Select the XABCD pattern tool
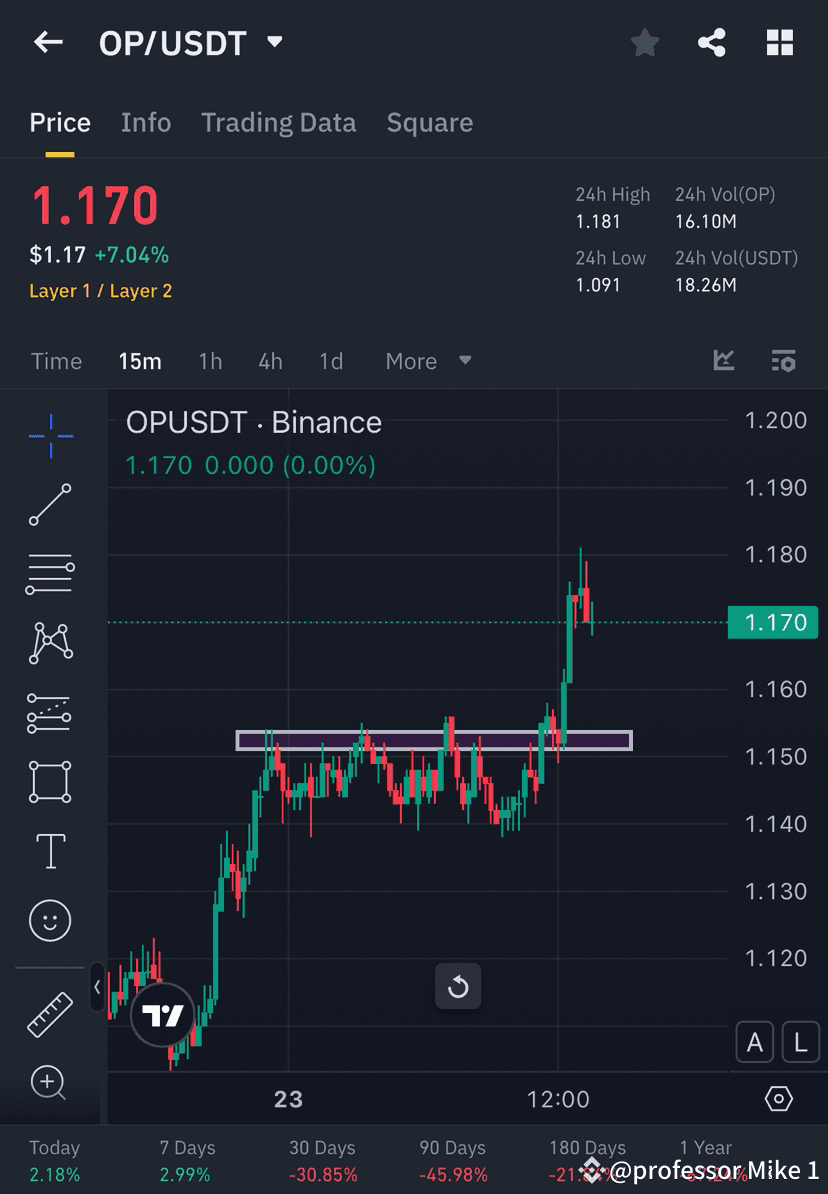This screenshot has height=1194, width=828. coord(49,643)
